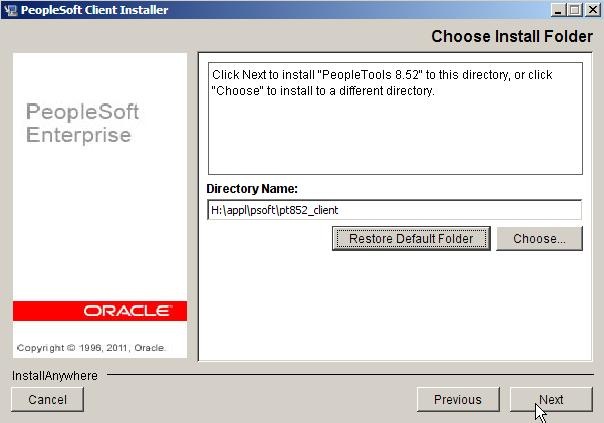Return to the Previous installer step
604x423 pixels.
coord(458,400)
